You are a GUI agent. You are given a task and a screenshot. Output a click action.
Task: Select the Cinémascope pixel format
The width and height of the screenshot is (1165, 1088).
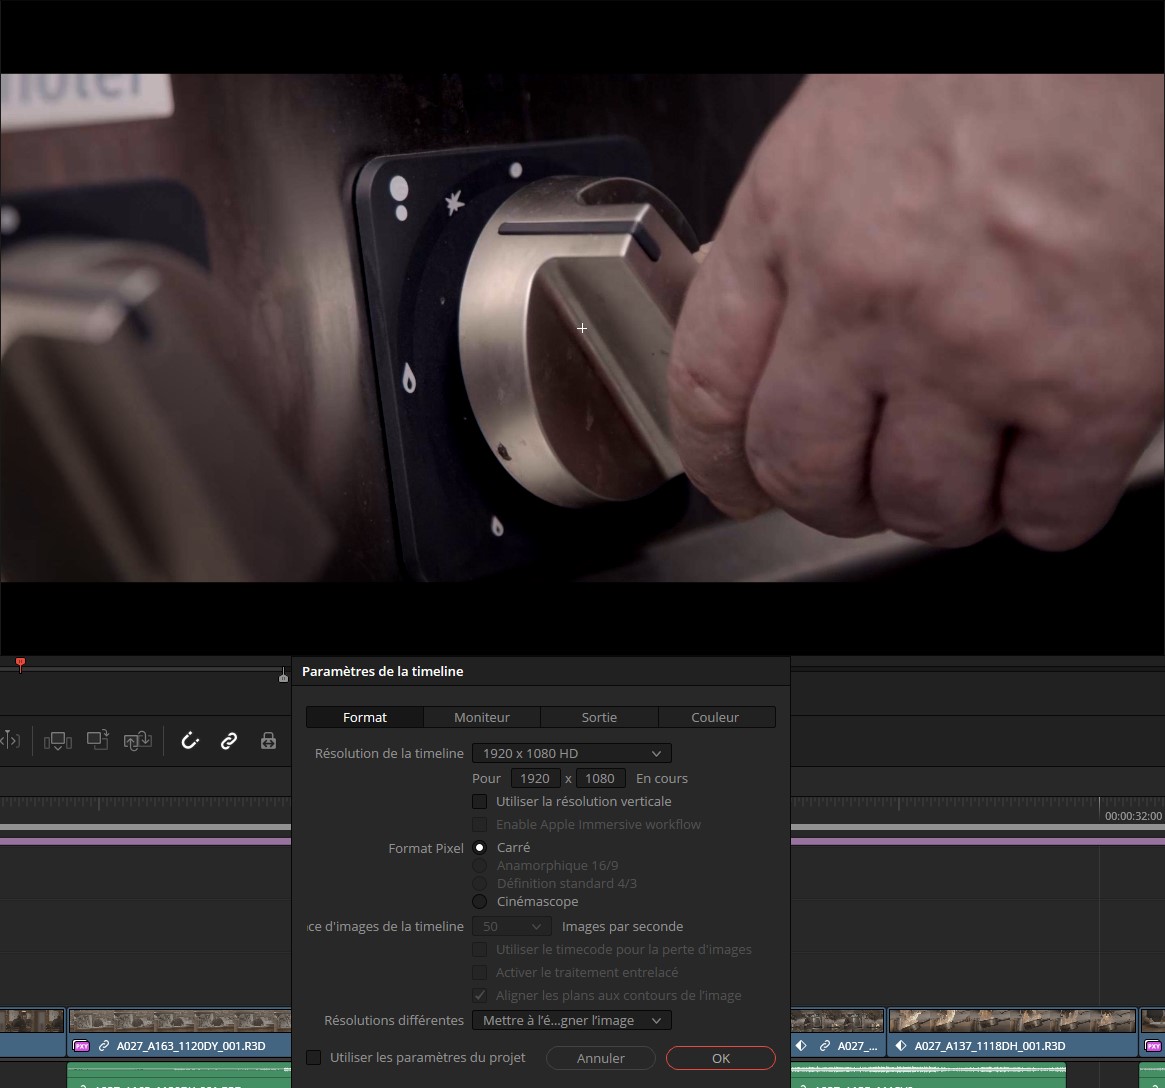[480, 902]
